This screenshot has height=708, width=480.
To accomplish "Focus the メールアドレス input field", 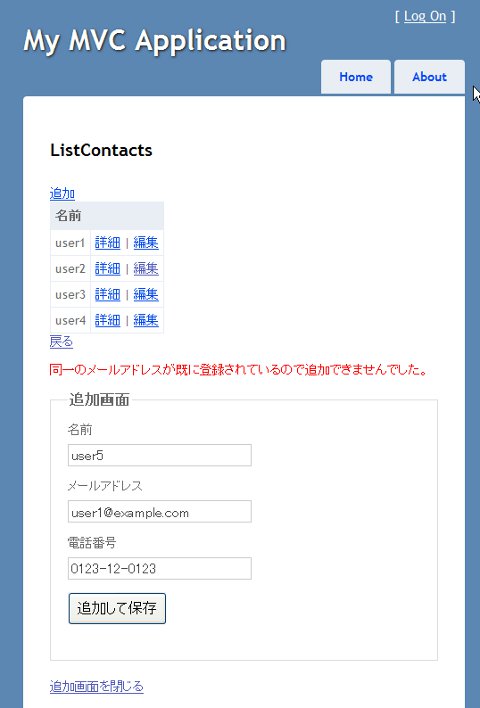I will click(x=160, y=512).
